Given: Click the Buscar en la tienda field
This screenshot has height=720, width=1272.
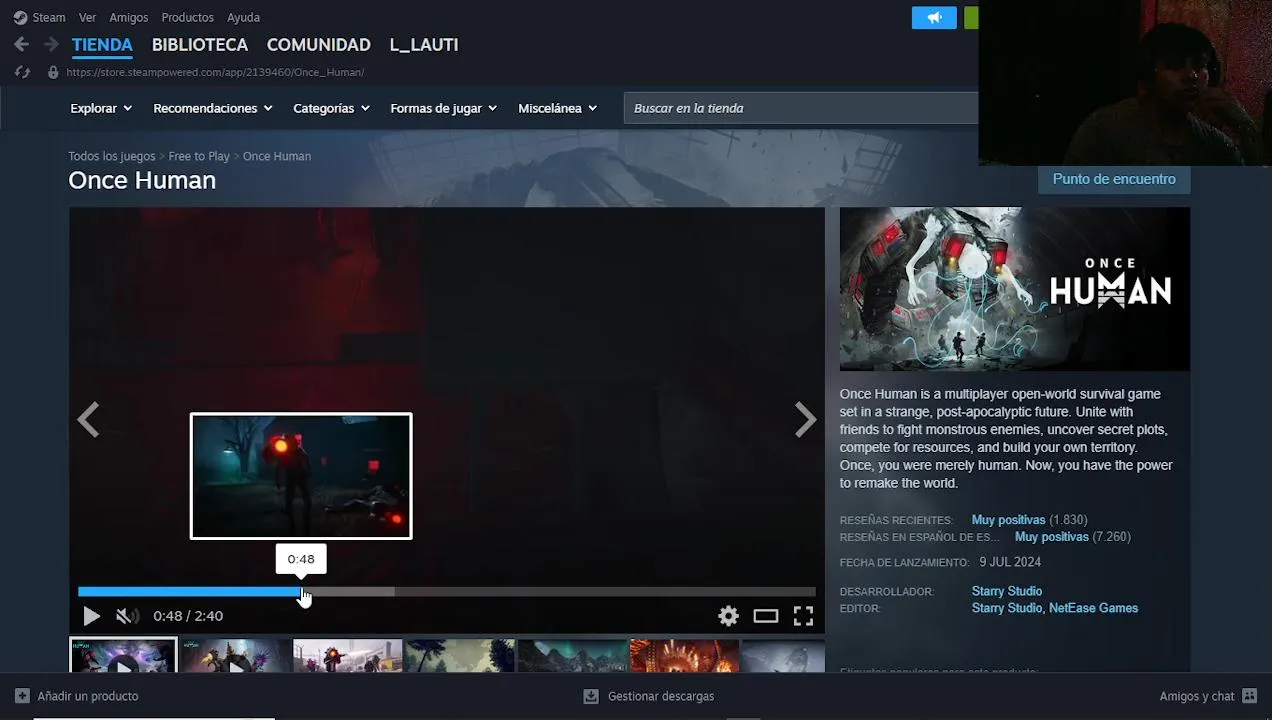Looking at the screenshot, I should pos(800,108).
